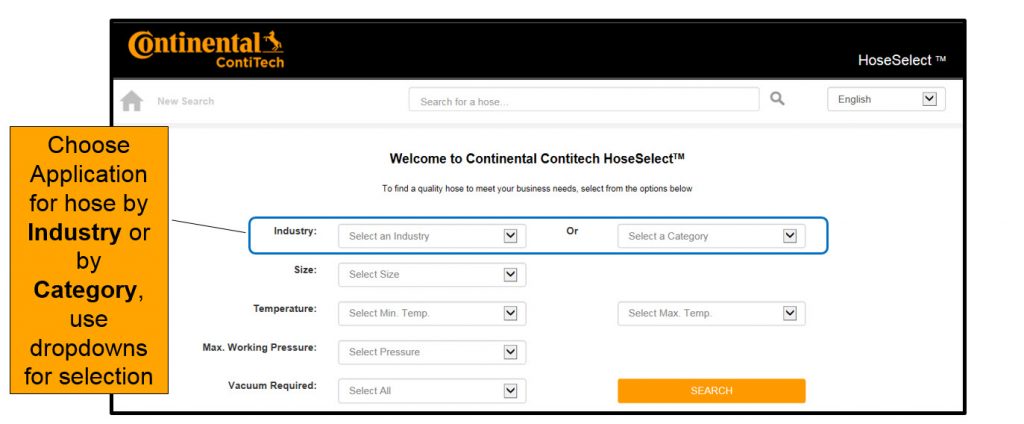Open the Select Max. Temp. dropdown
Image resolution: width=1024 pixels, height=424 pixels.
(x=711, y=313)
